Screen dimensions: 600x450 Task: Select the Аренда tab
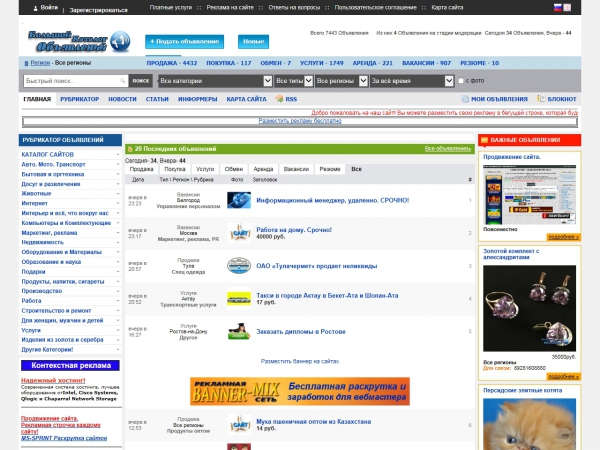(x=263, y=169)
